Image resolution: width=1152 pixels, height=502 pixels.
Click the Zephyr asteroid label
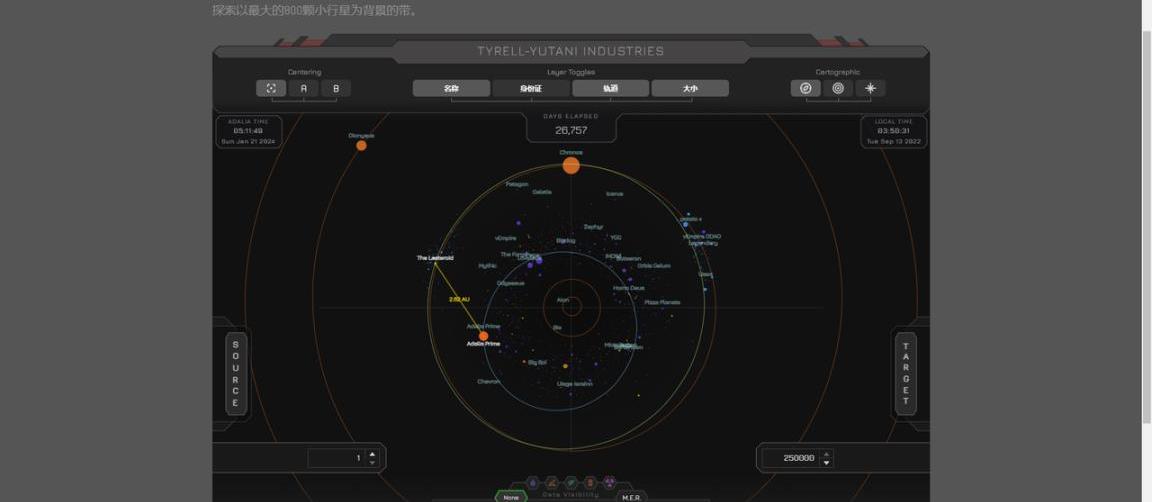pyautogui.click(x=594, y=227)
